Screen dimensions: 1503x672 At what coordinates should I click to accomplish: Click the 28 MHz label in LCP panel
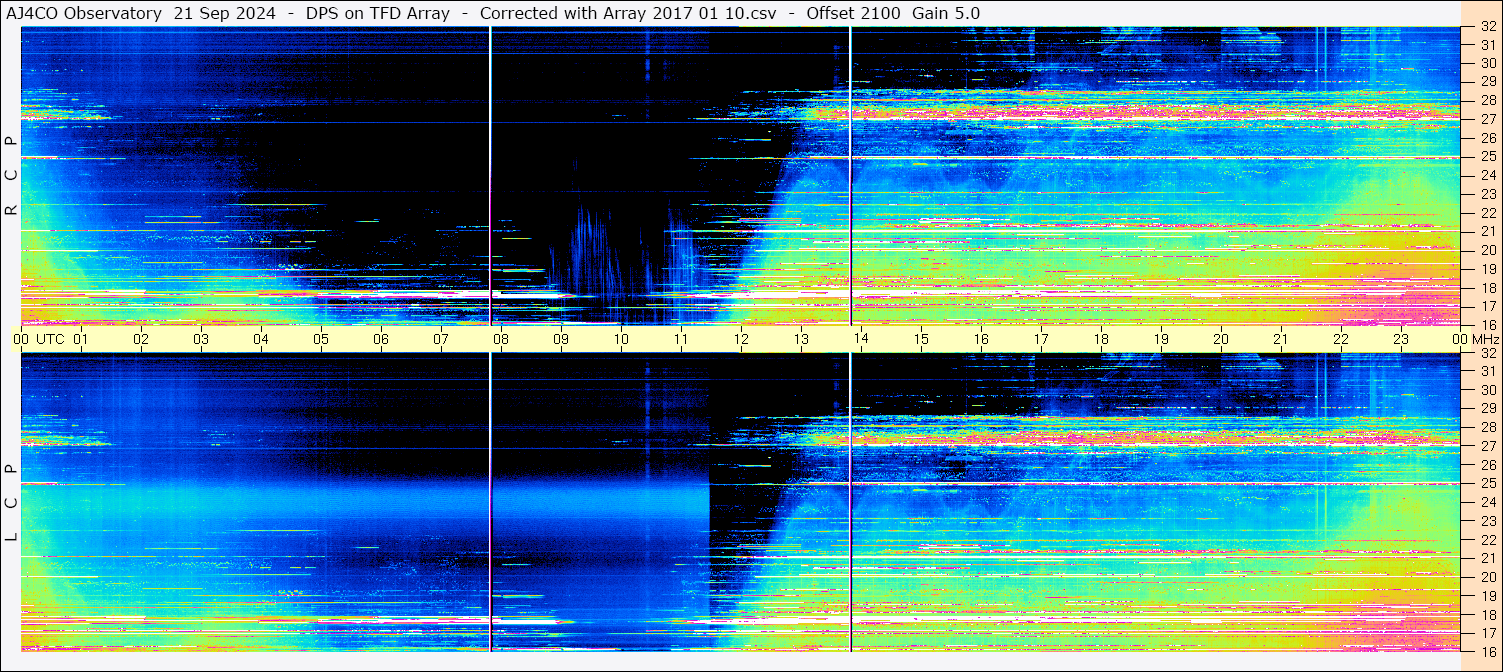[x=1488, y=427]
